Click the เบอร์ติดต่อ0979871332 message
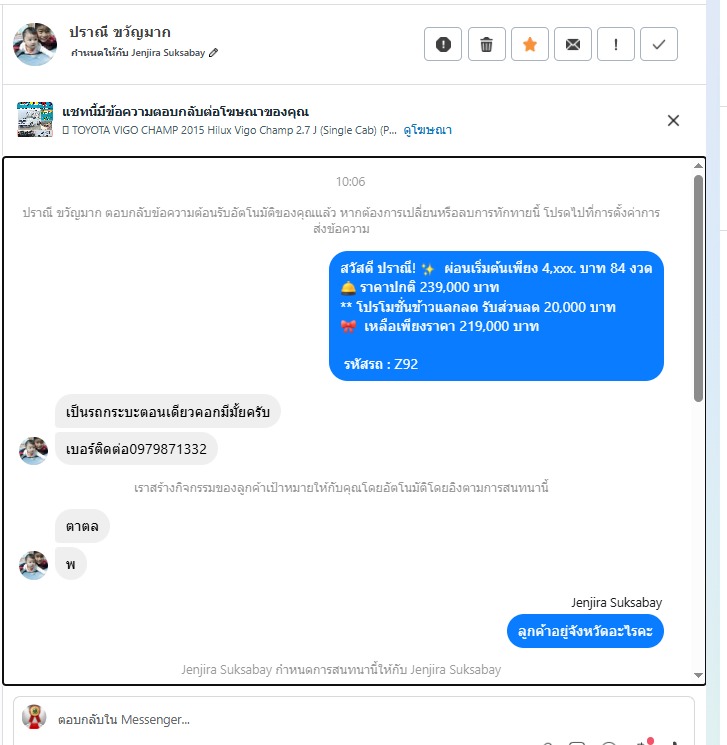 (x=136, y=449)
